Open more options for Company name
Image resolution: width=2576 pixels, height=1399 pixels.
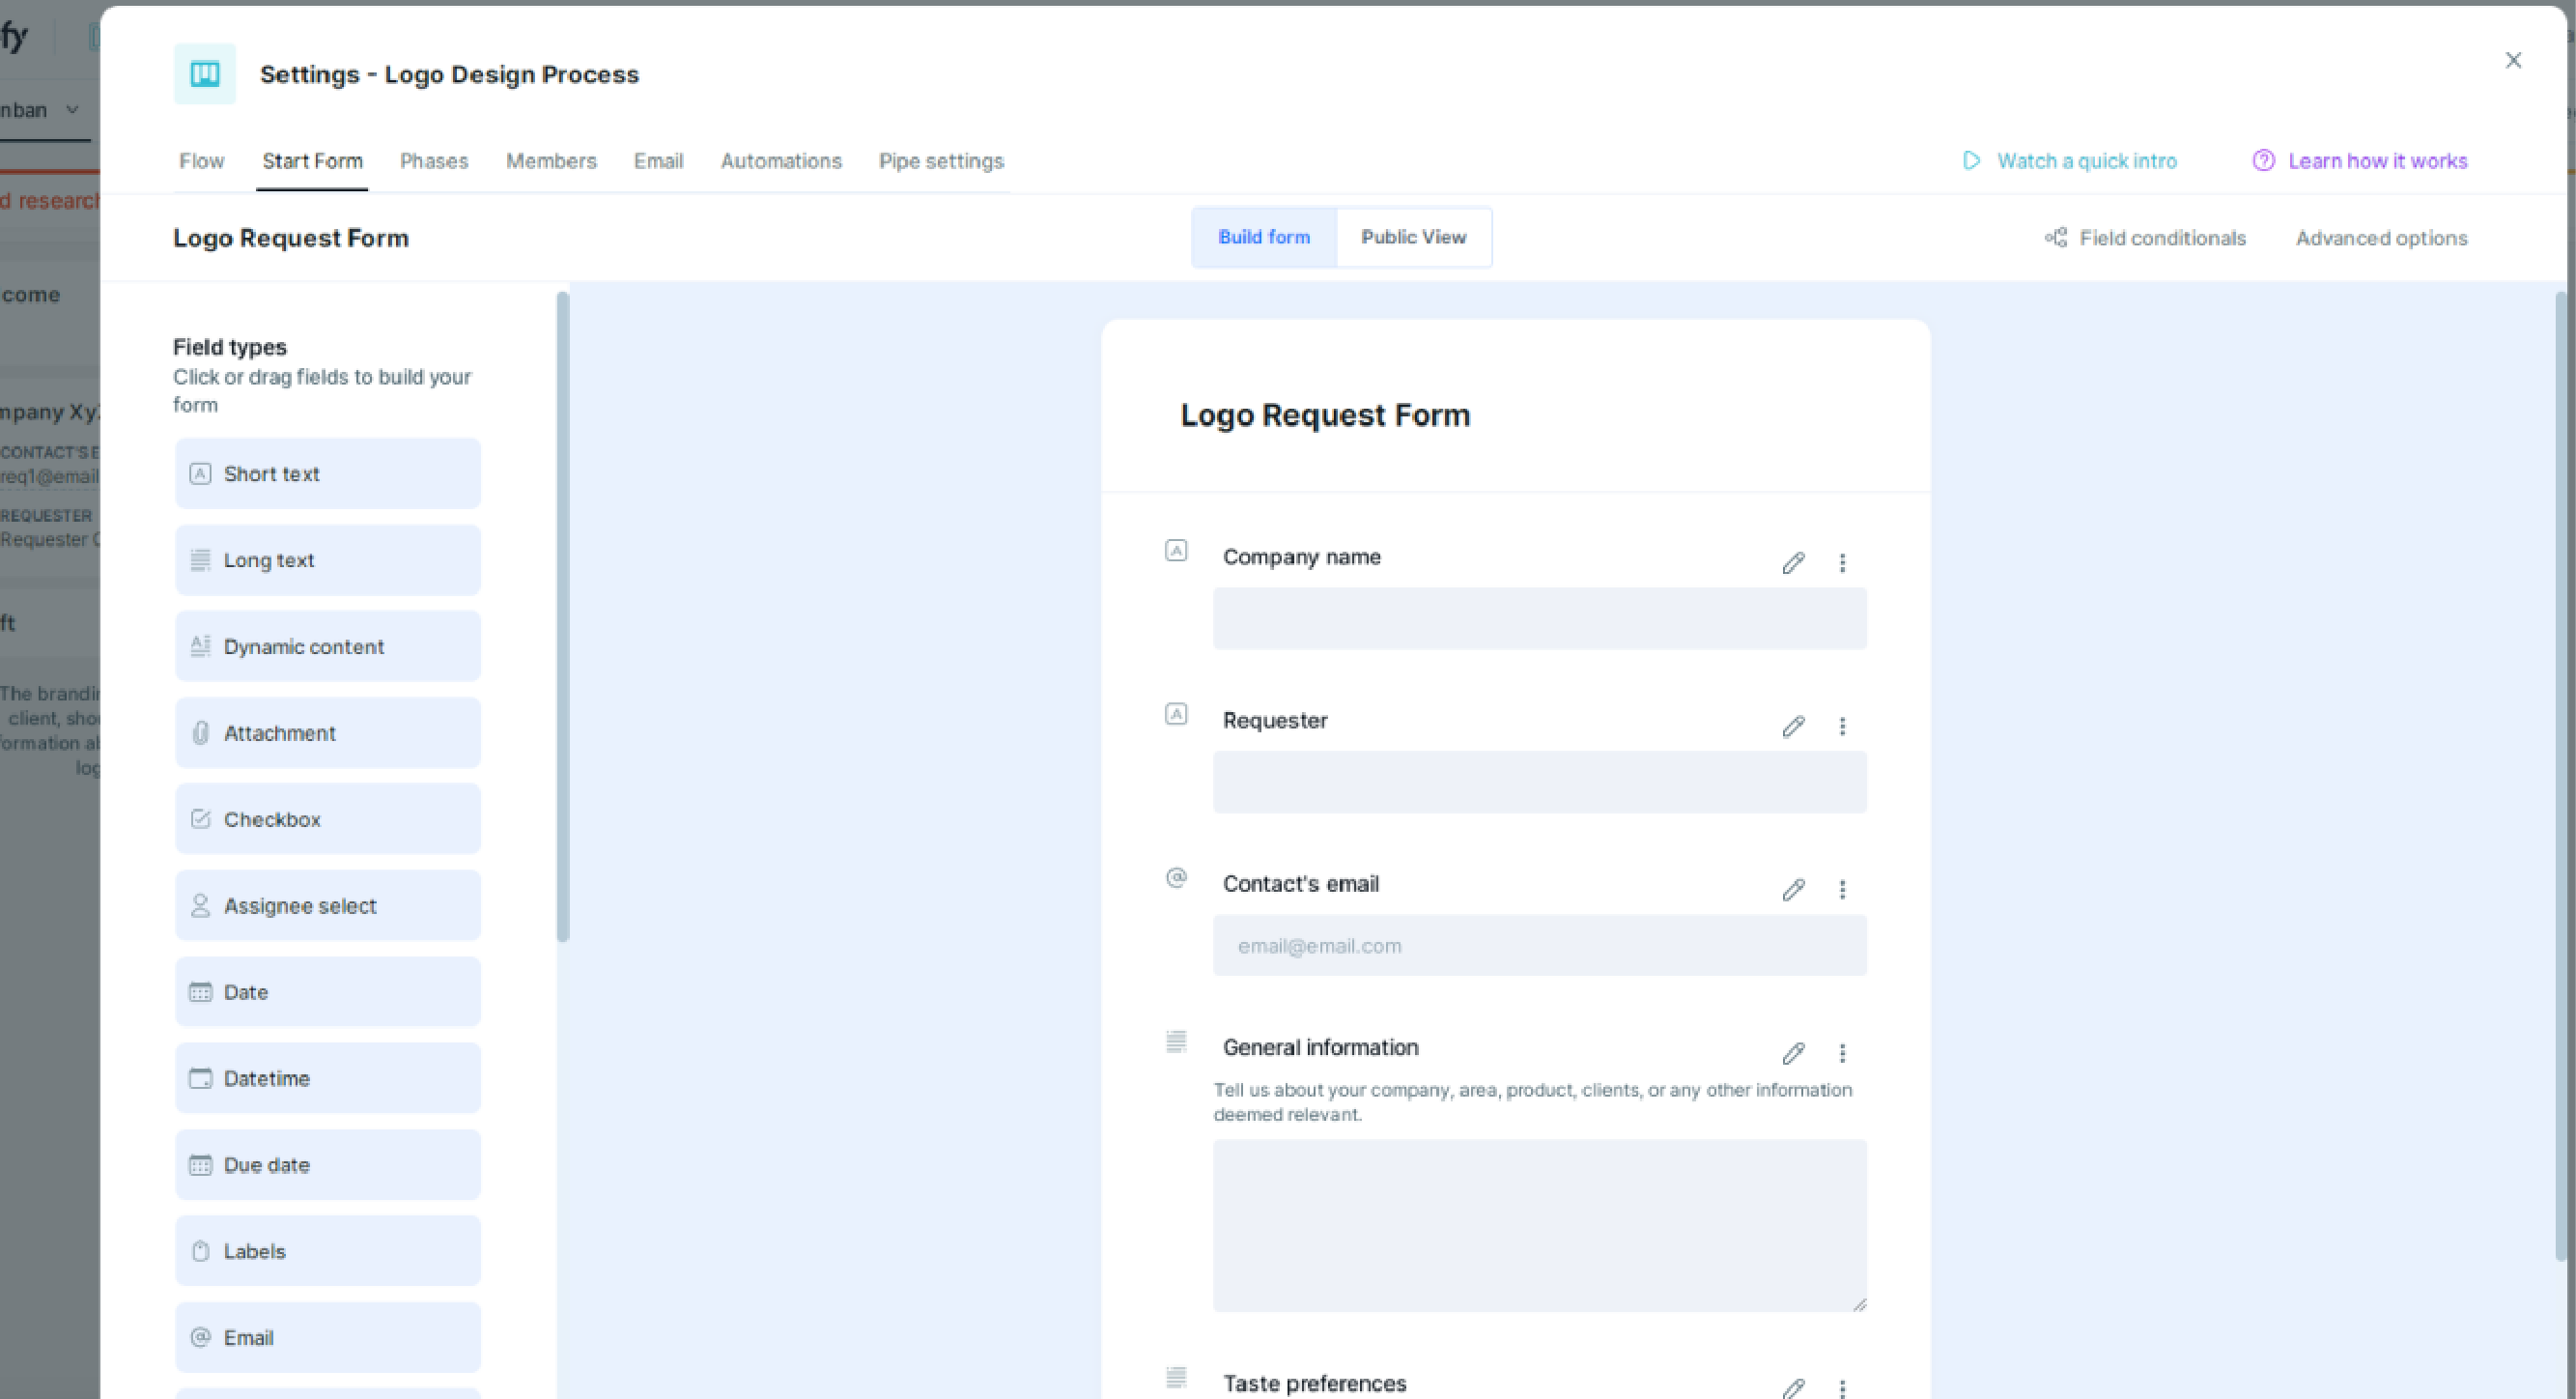pos(1842,563)
